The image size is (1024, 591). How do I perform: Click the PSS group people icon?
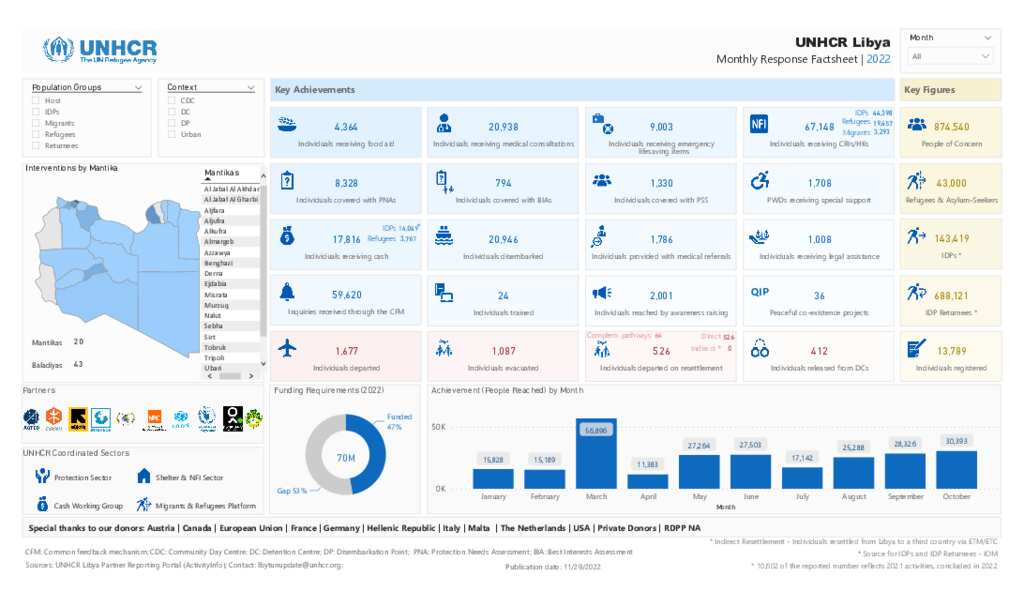tap(602, 180)
